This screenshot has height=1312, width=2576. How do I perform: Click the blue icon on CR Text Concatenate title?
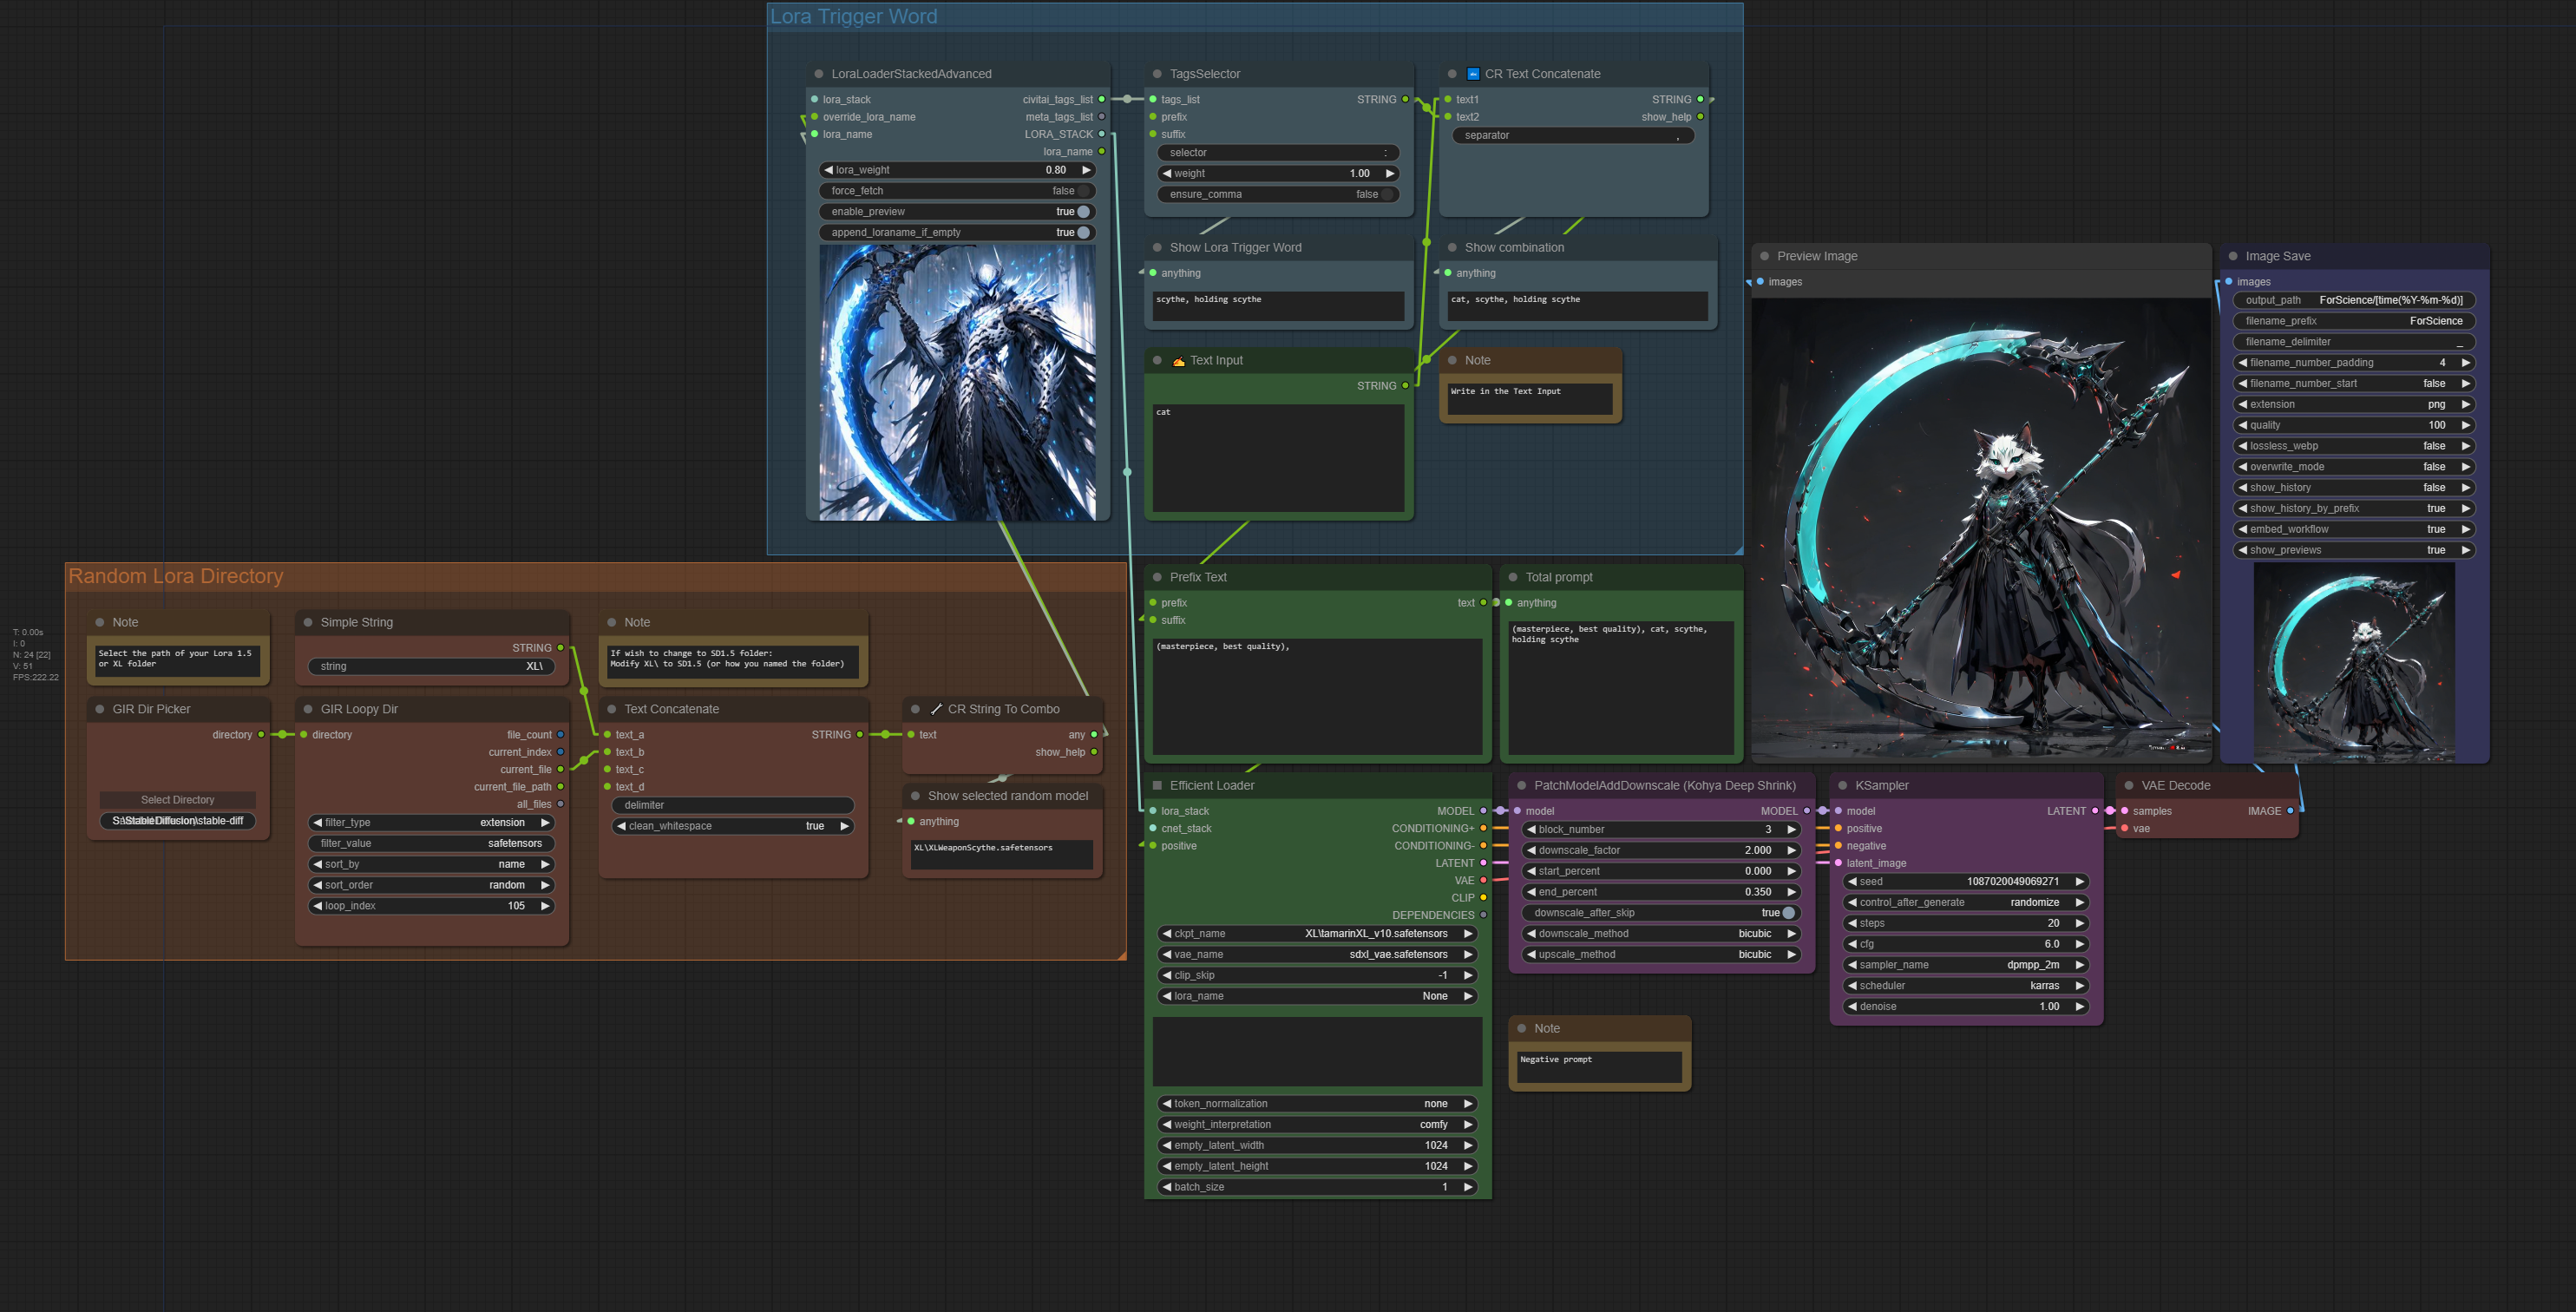click(1473, 74)
